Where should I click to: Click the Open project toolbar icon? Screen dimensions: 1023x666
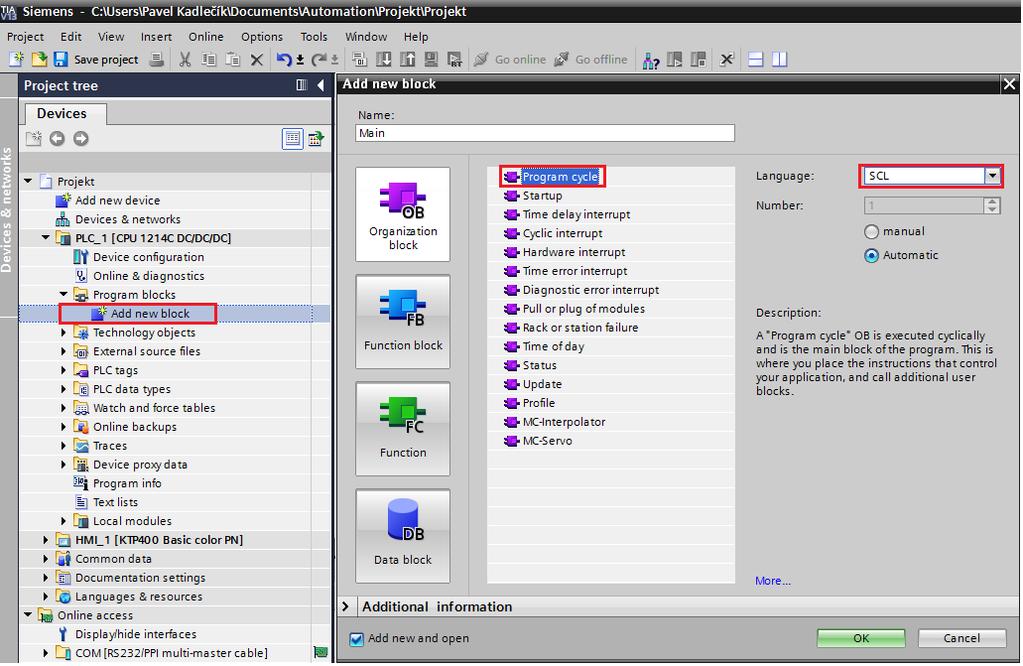[x=39, y=59]
